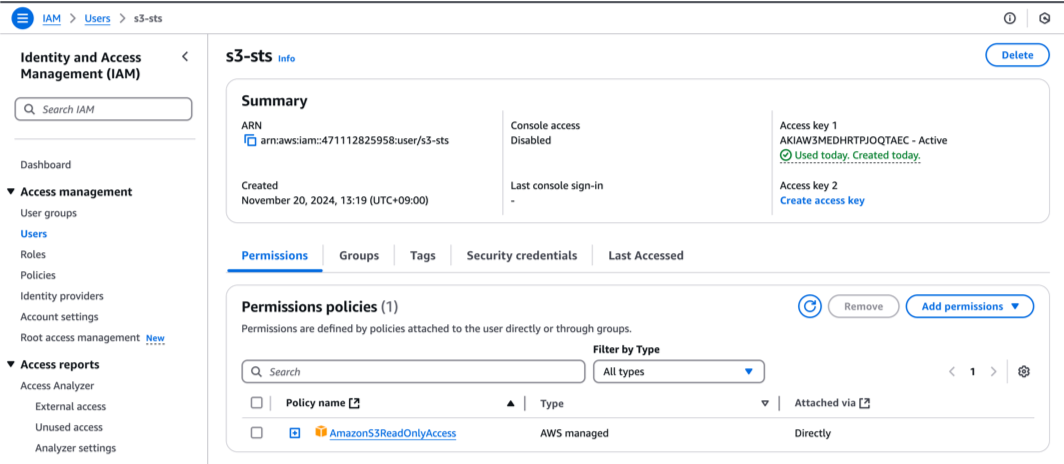The width and height of the screenshot is (1064, 464).
Task: Click the s3-sts breadcrumb text
Action: coord(149,18)
